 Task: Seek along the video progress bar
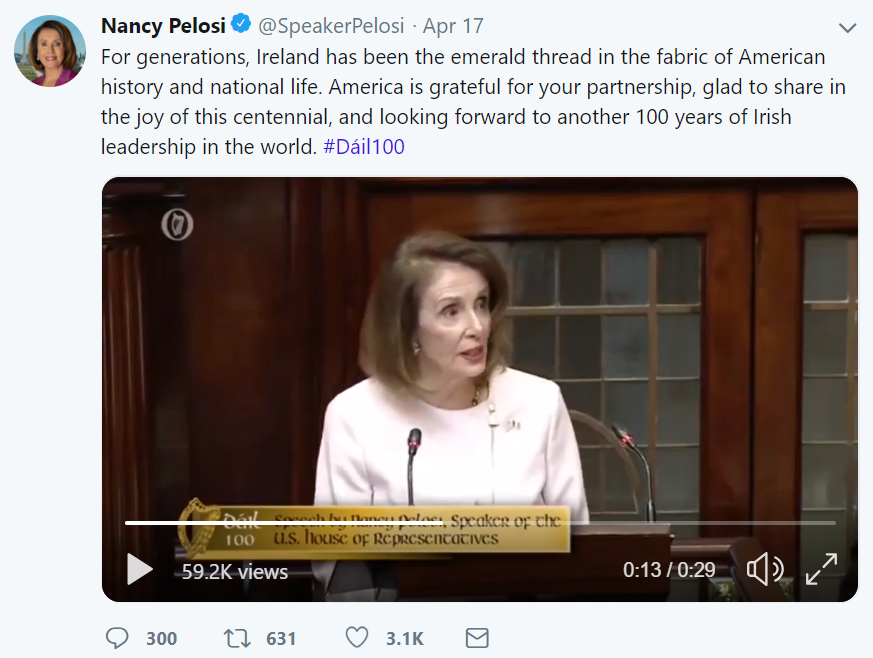(480, 523)
